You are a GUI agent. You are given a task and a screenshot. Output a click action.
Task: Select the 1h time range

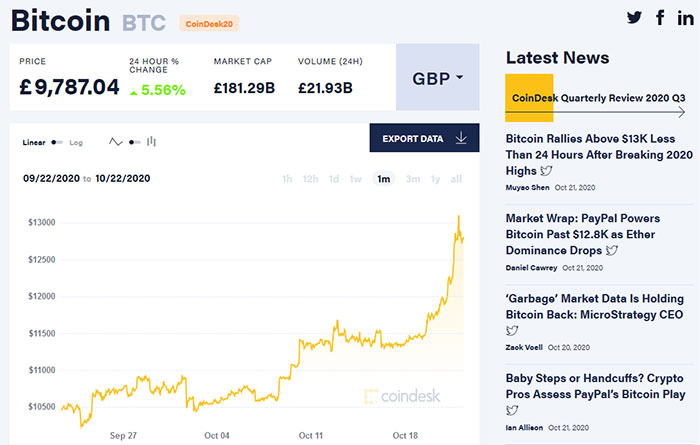point(287,179)
